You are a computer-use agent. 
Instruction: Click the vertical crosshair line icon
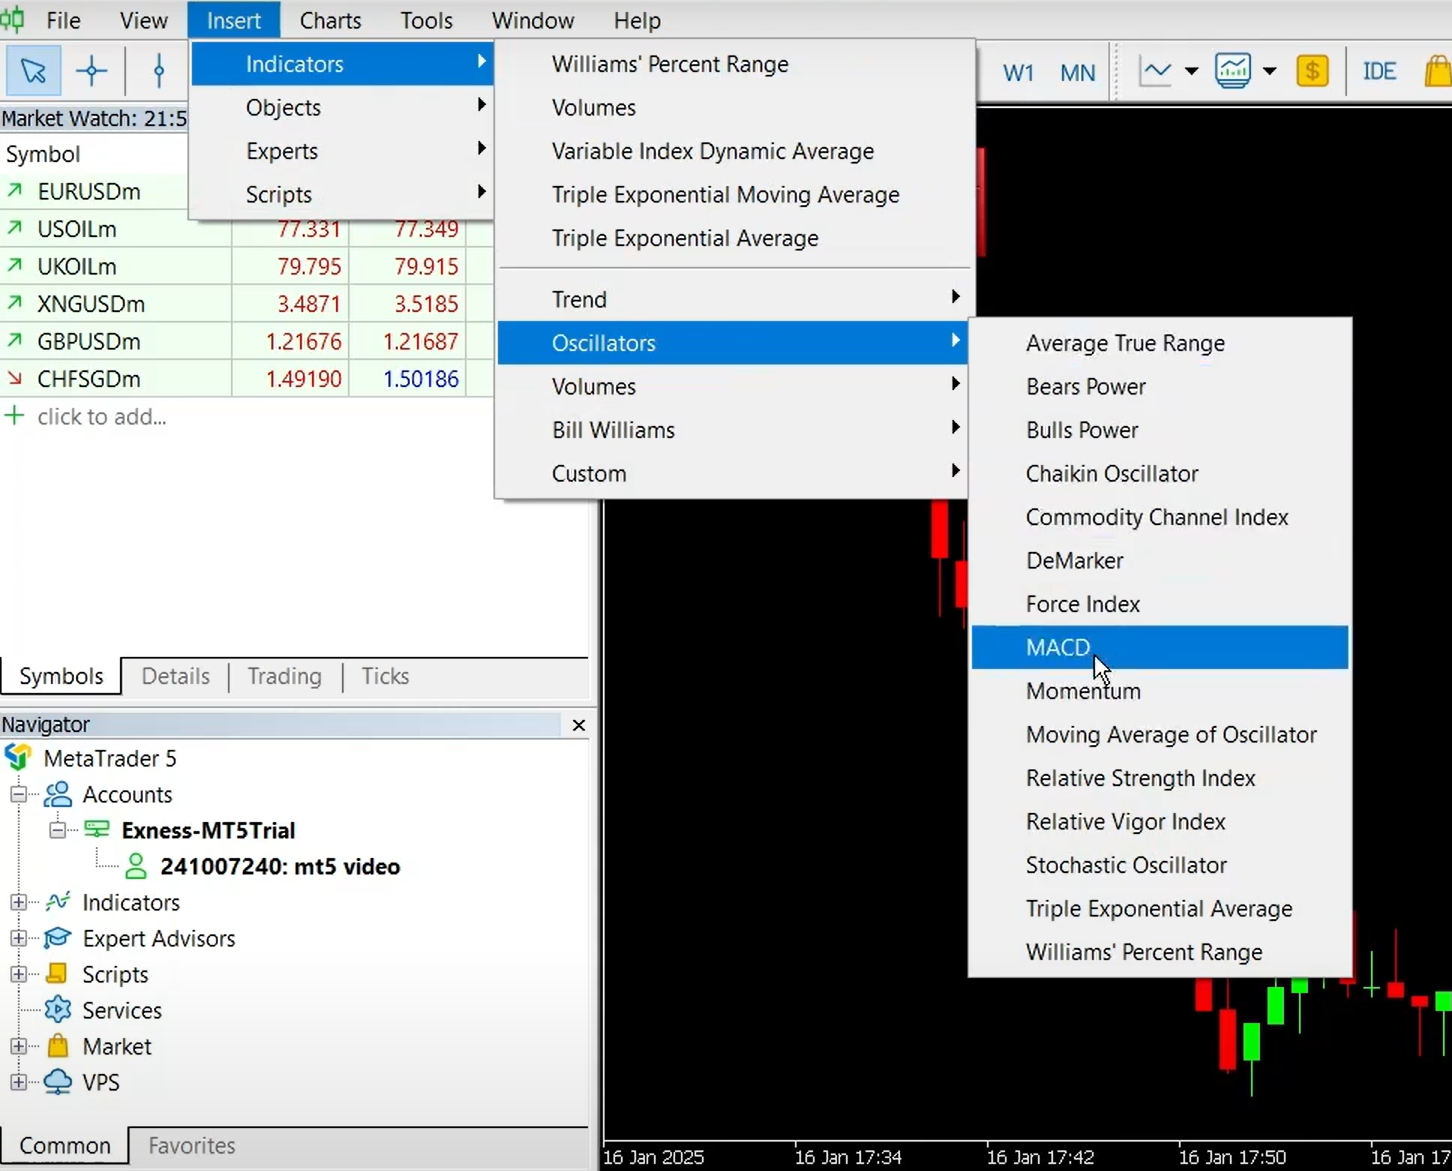tap(157, 71)
